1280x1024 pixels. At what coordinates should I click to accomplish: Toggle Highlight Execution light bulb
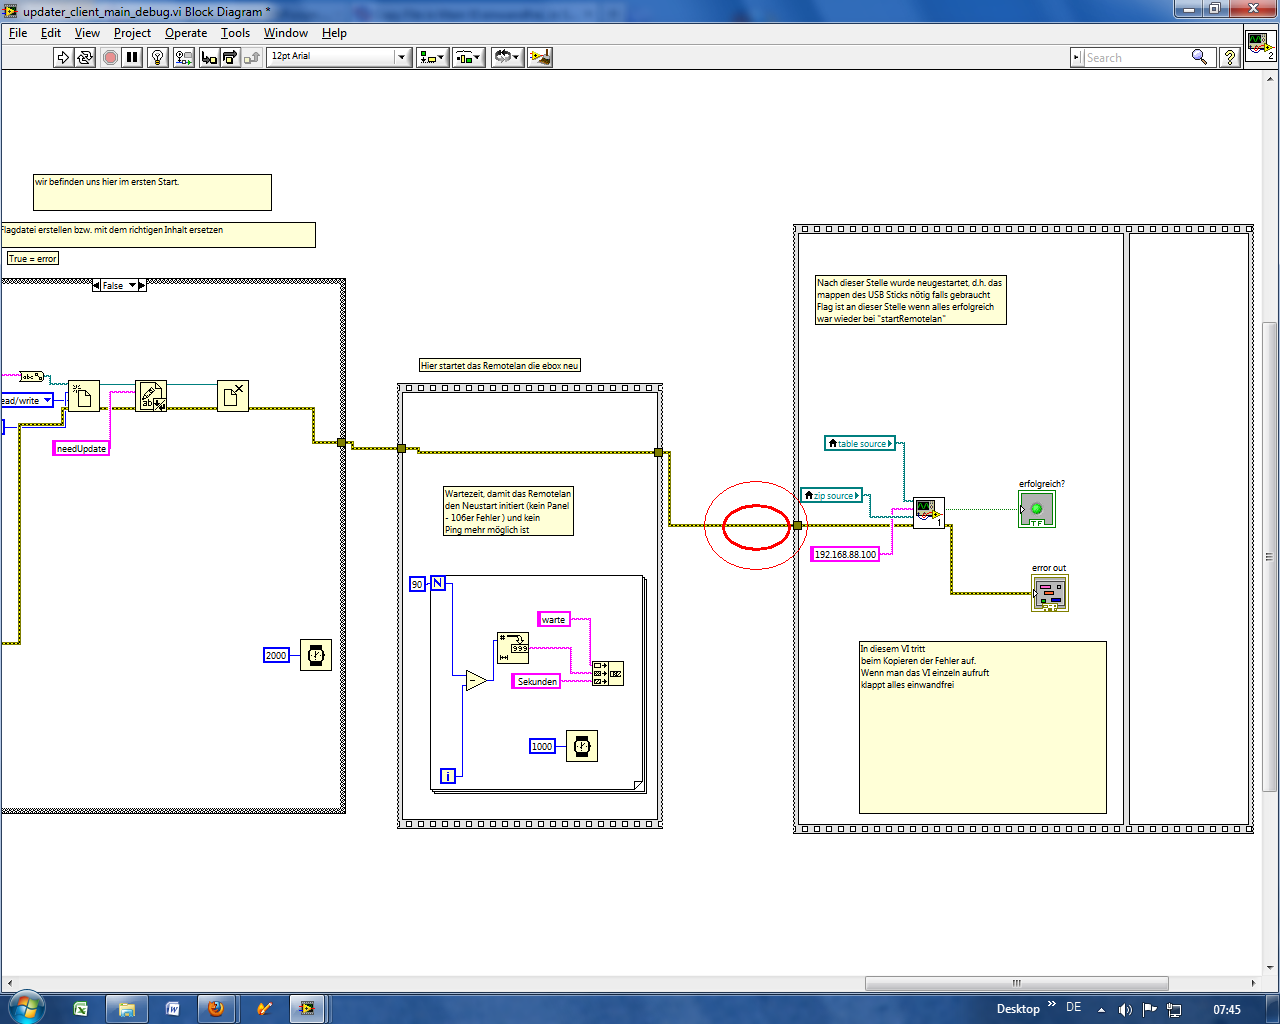[x=157, y=57]
